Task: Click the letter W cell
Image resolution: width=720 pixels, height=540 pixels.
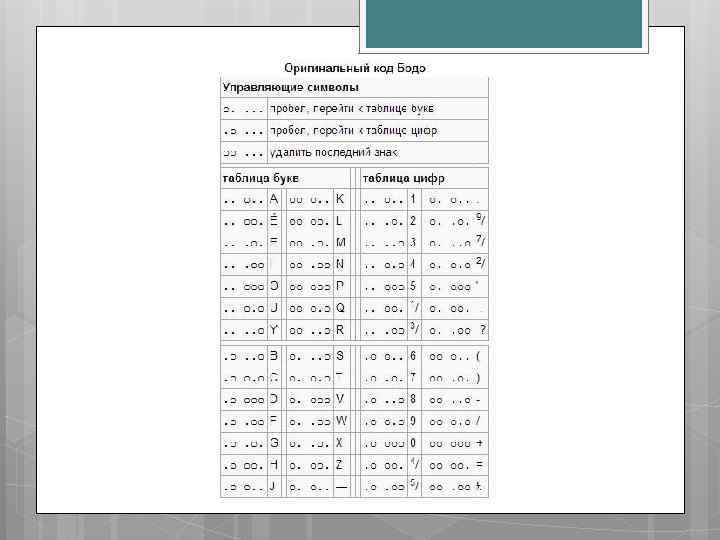Action: tap(341, 421)
